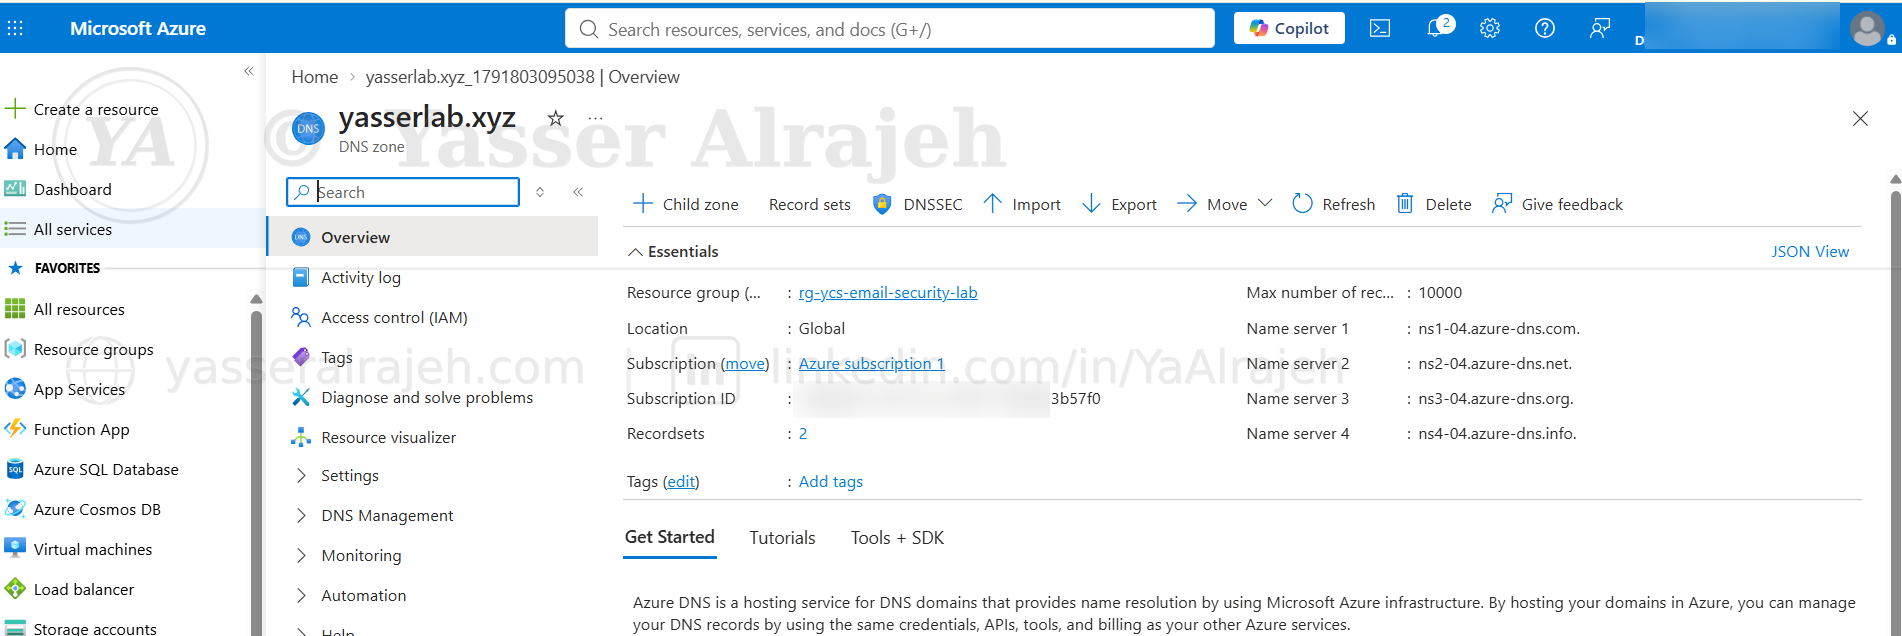Open Load balancer favorite

tap(70, 589)
